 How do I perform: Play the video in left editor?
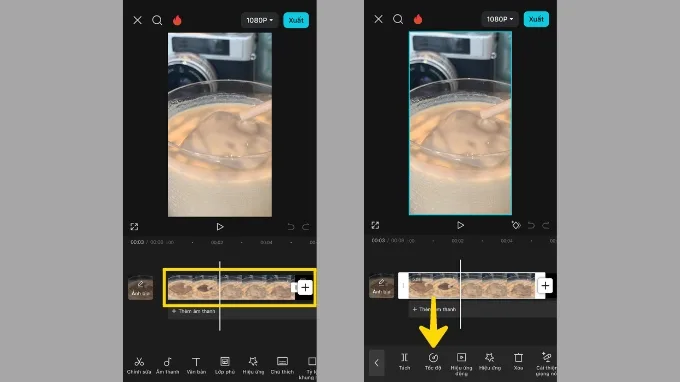[x=220, y=227]
